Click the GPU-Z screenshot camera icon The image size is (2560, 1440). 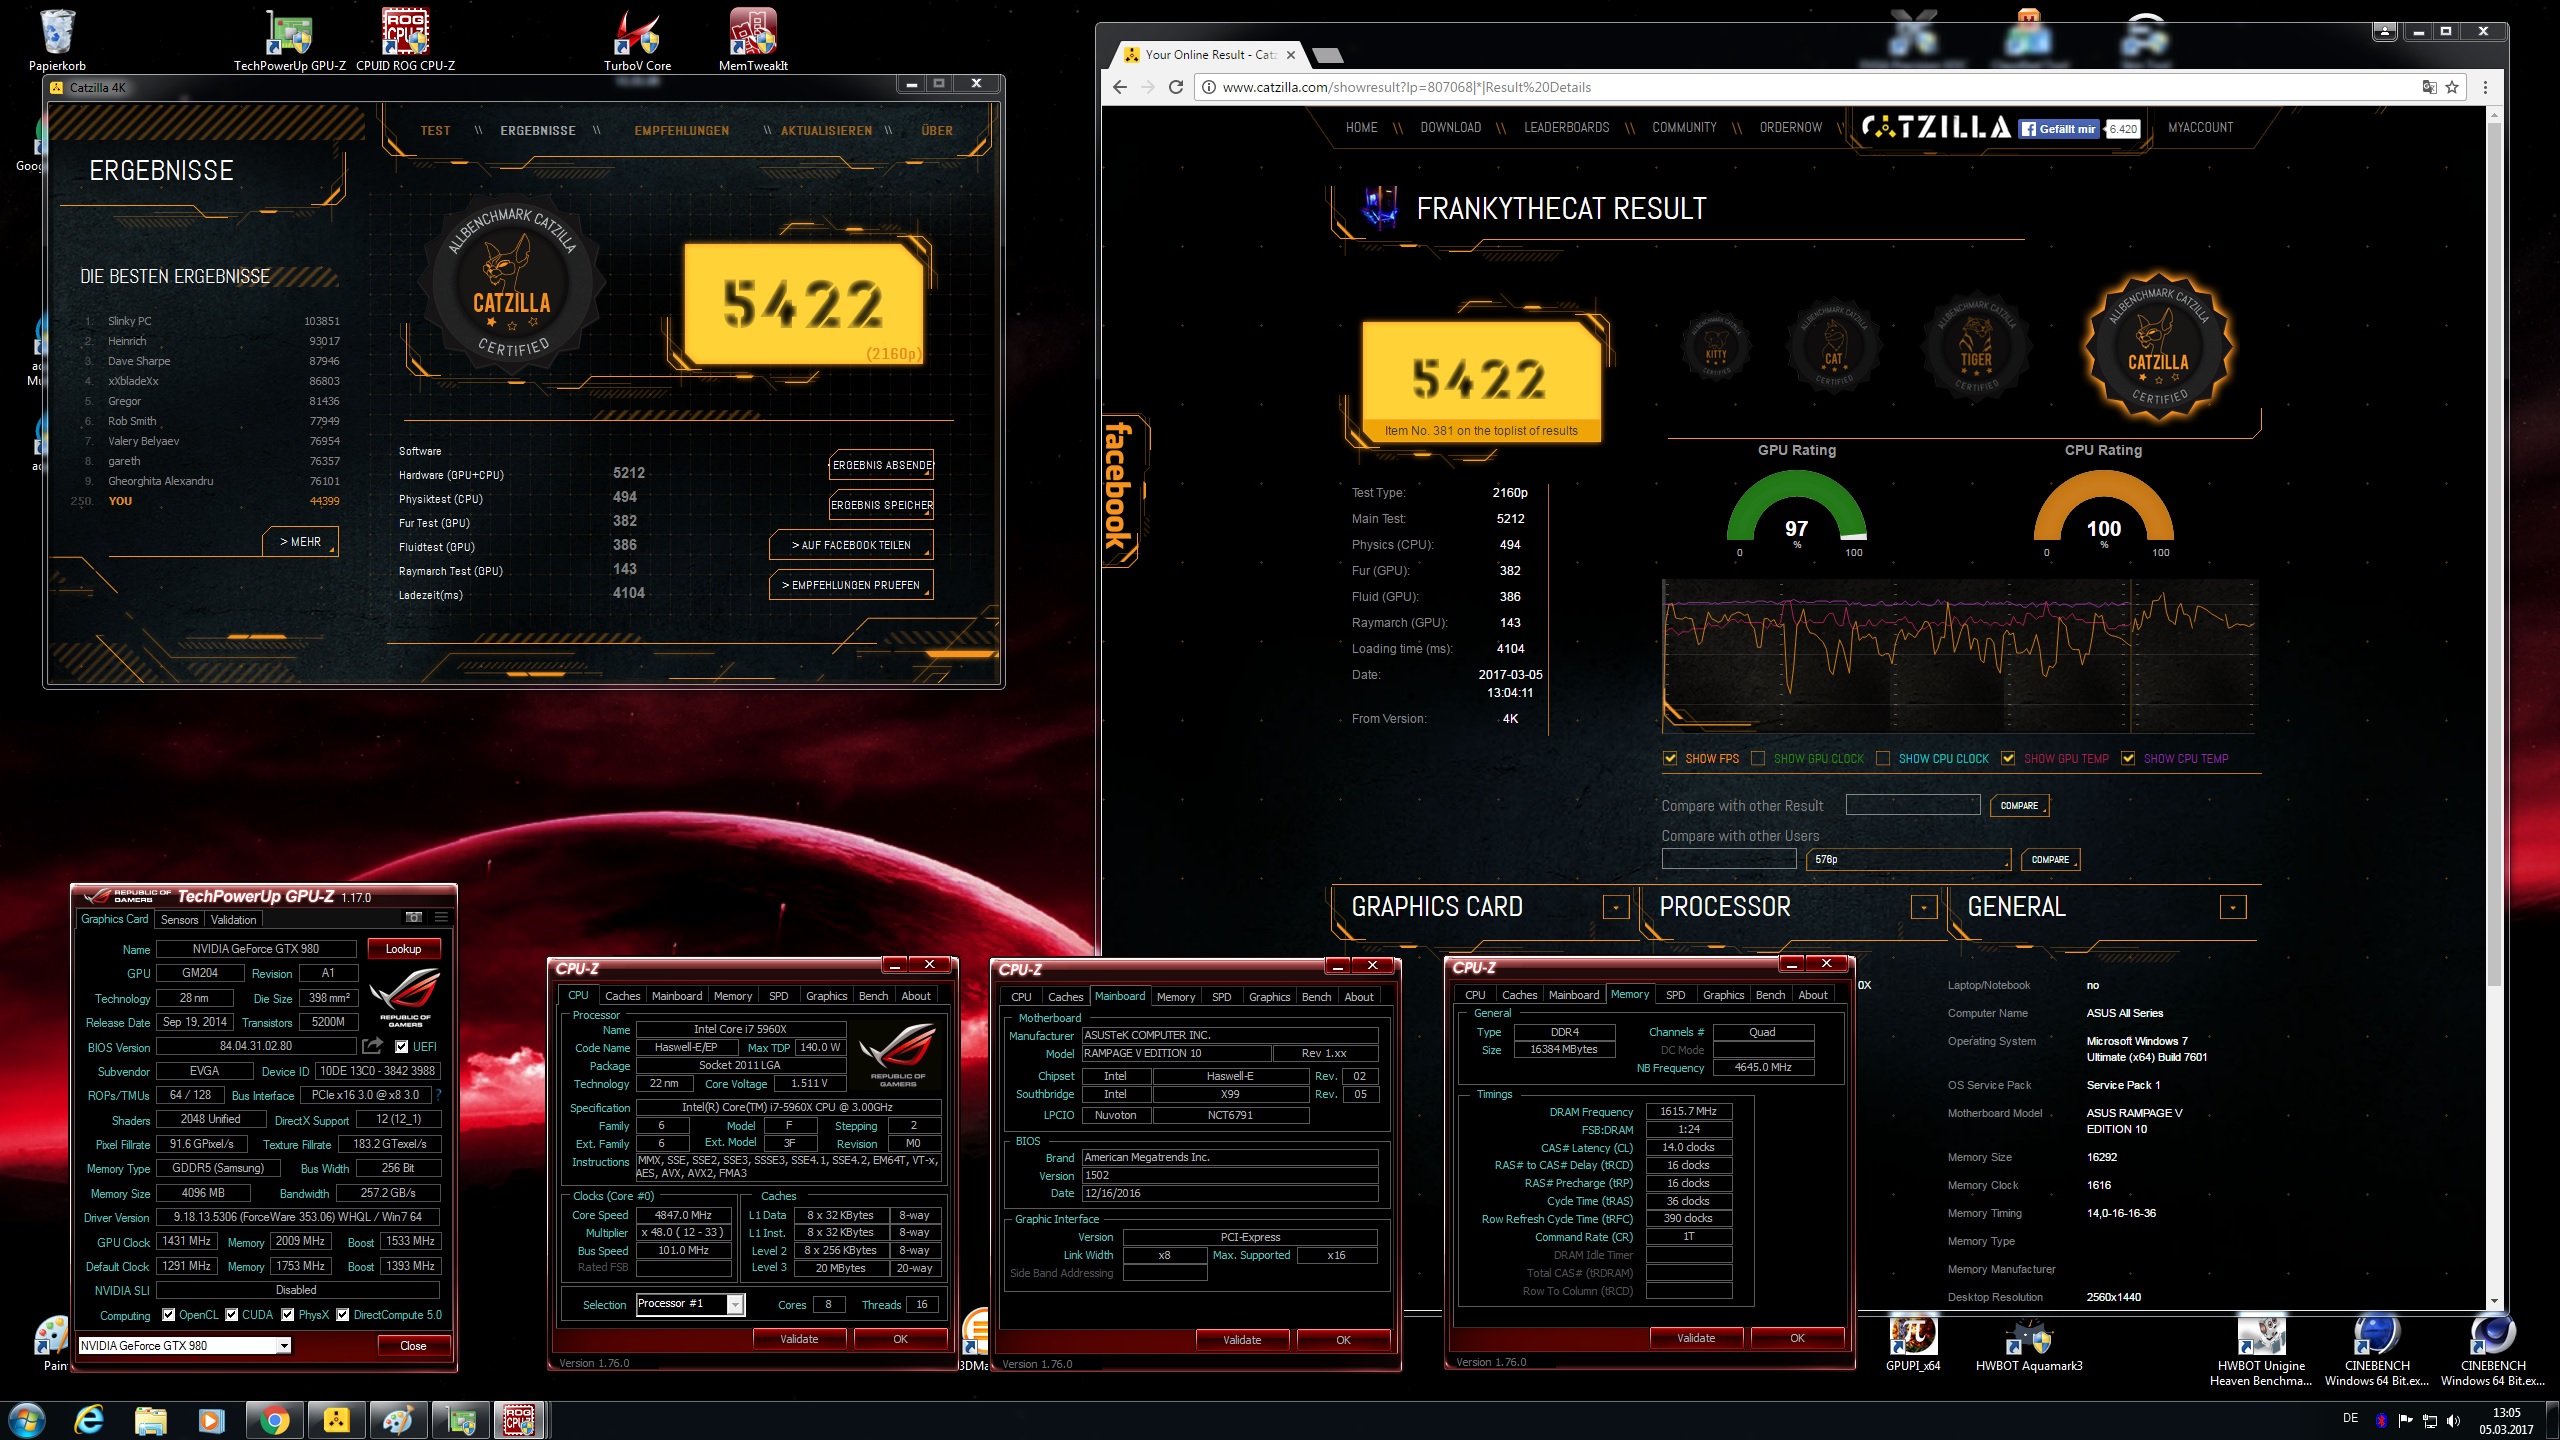tap(414, 917)
